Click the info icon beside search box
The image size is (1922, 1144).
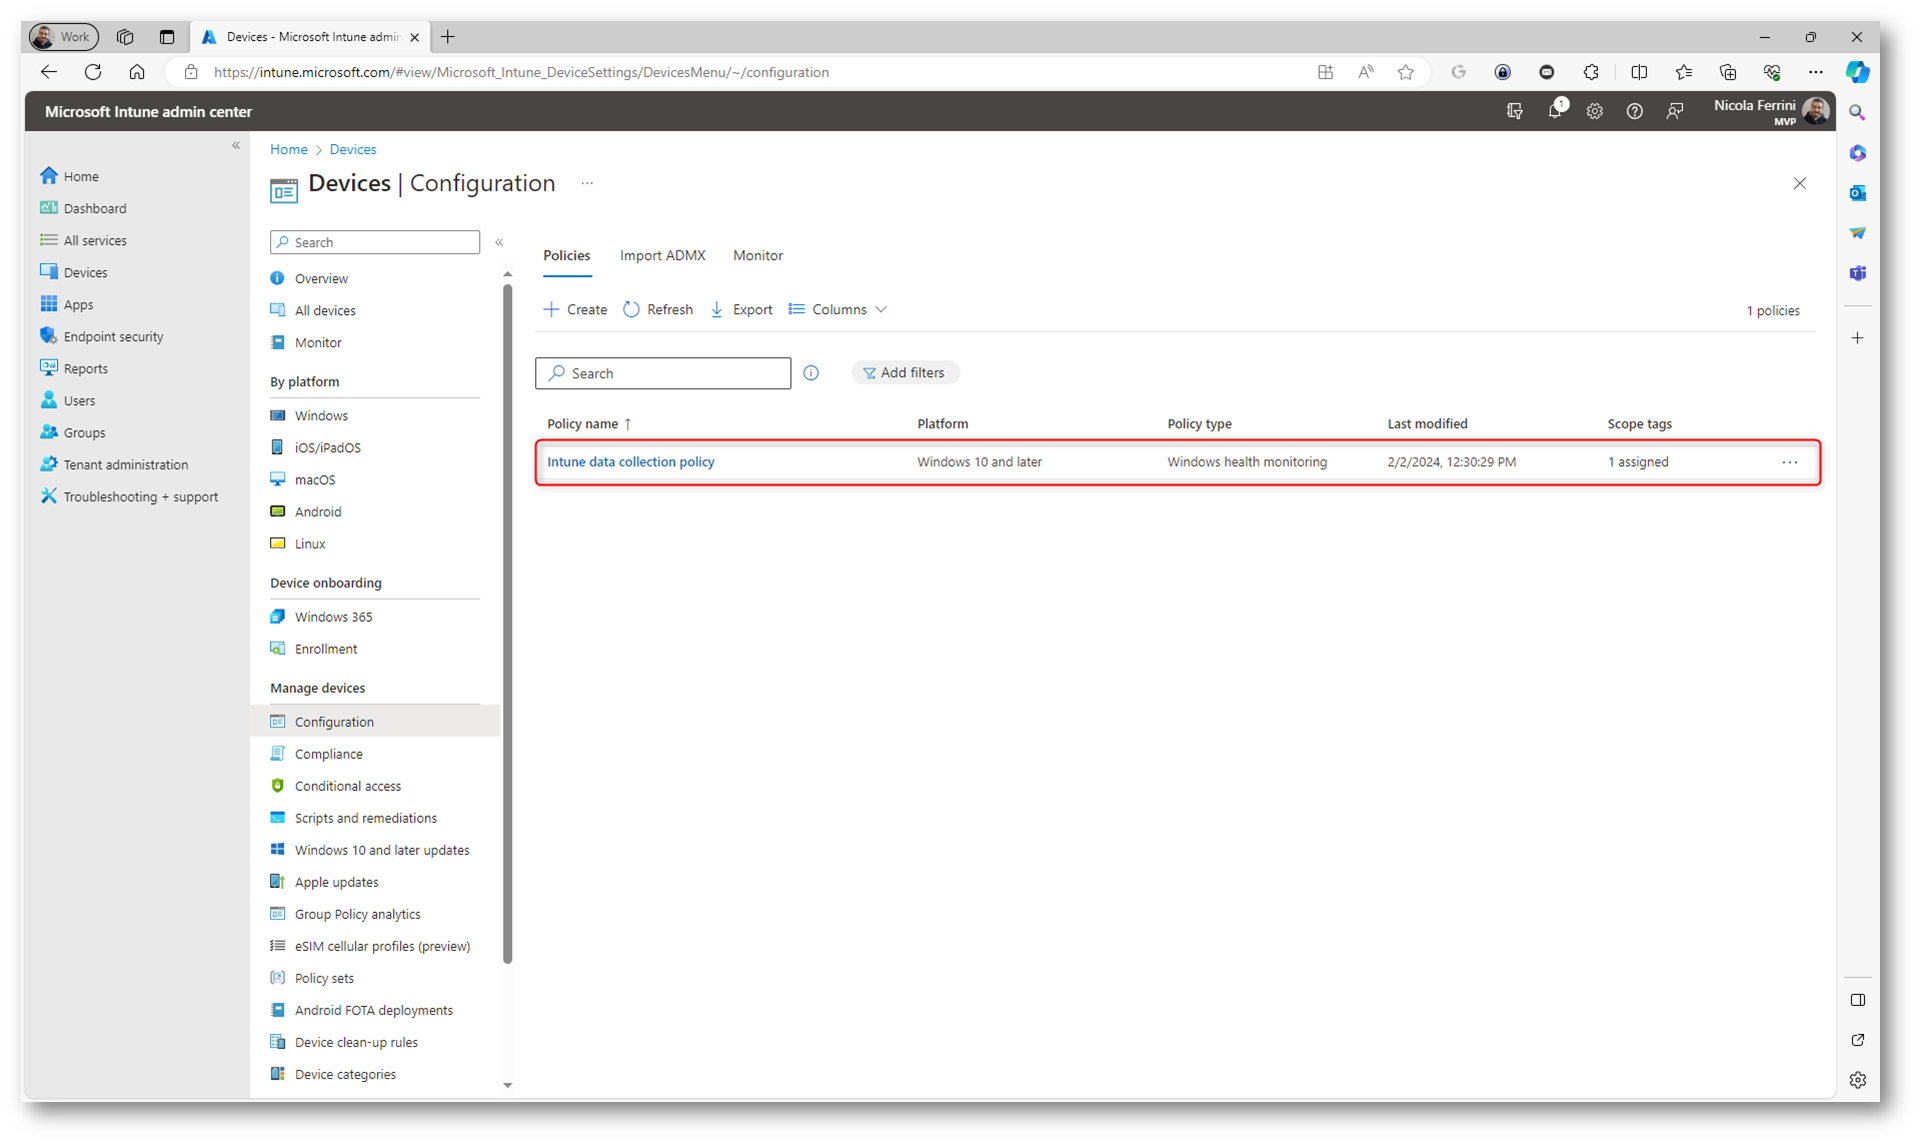point(811,373)
